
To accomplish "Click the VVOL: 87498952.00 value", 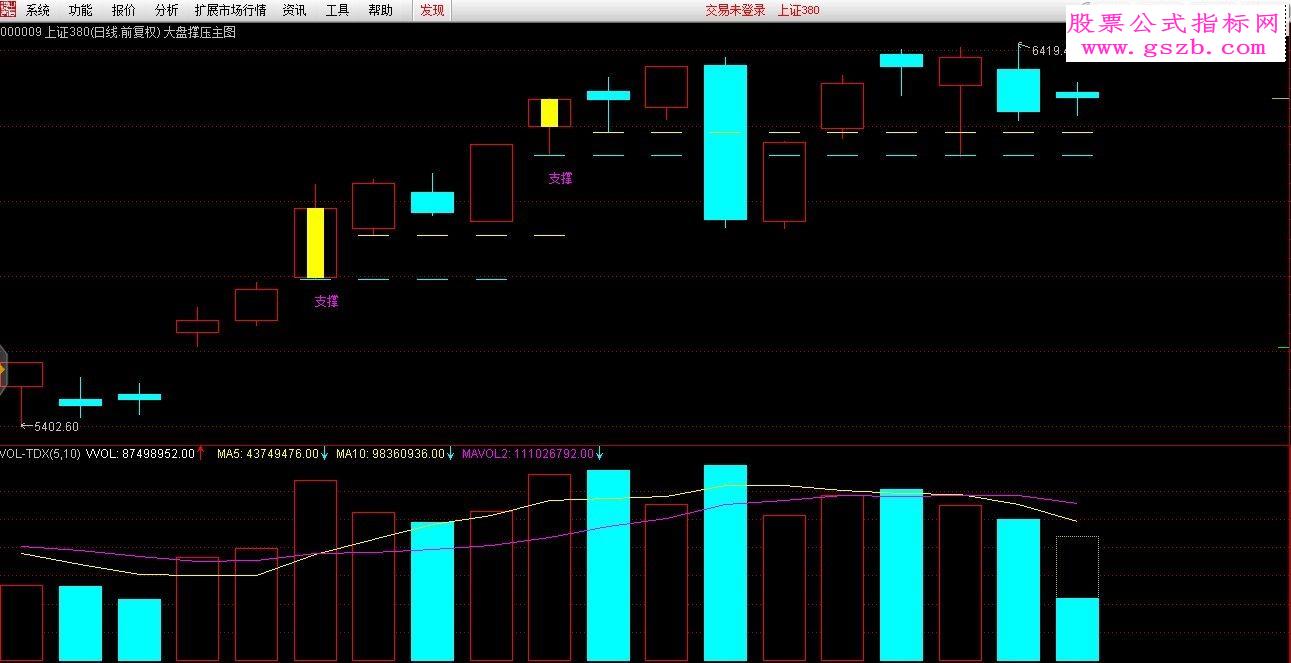I will 140,453.
